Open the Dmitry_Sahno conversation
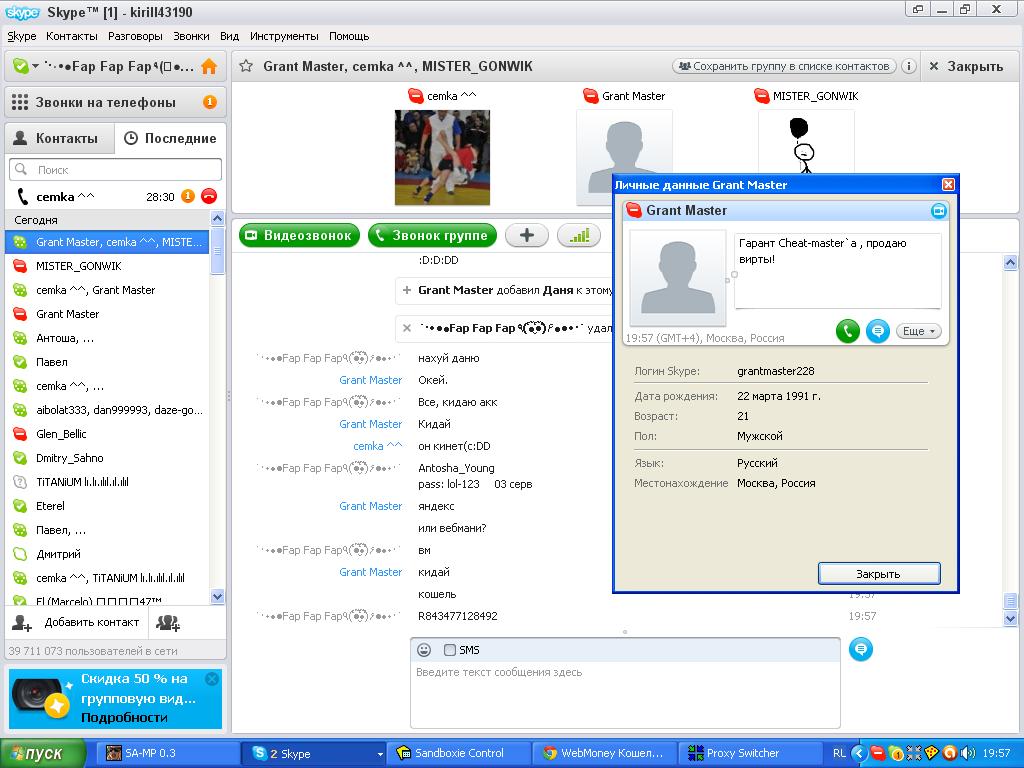 pos(107,458)
